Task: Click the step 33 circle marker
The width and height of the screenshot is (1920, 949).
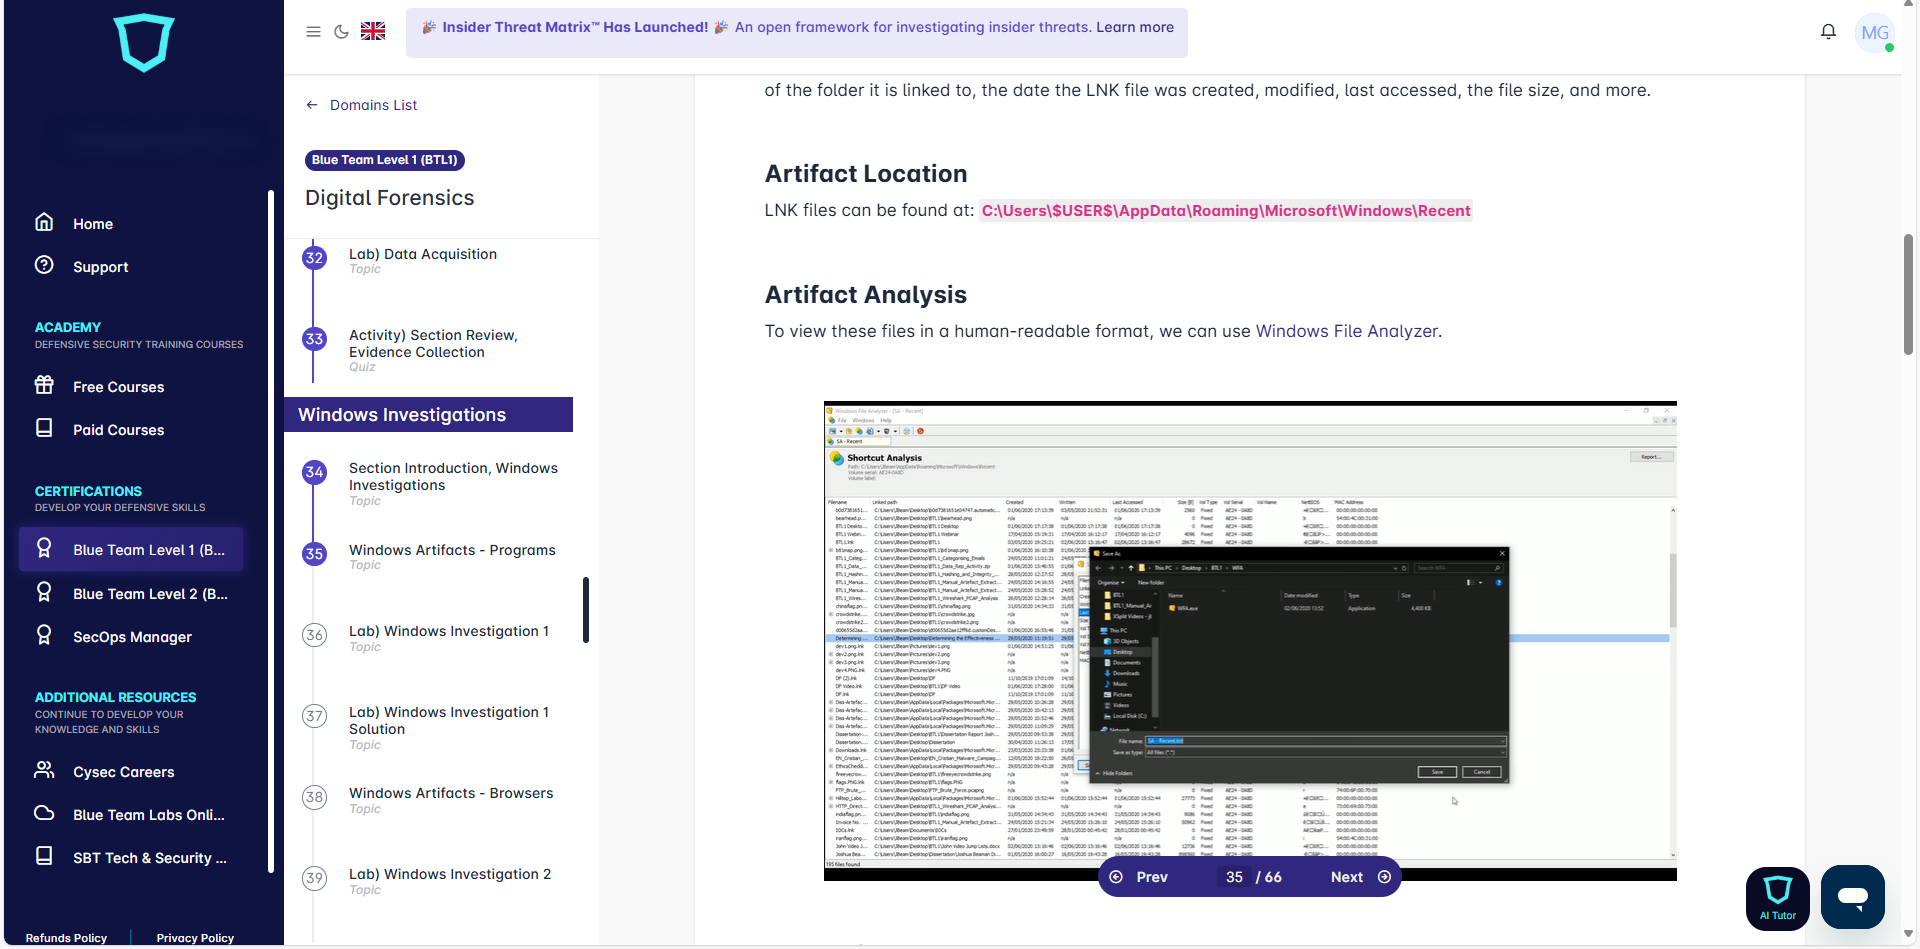Action: [x=315, y=339]
